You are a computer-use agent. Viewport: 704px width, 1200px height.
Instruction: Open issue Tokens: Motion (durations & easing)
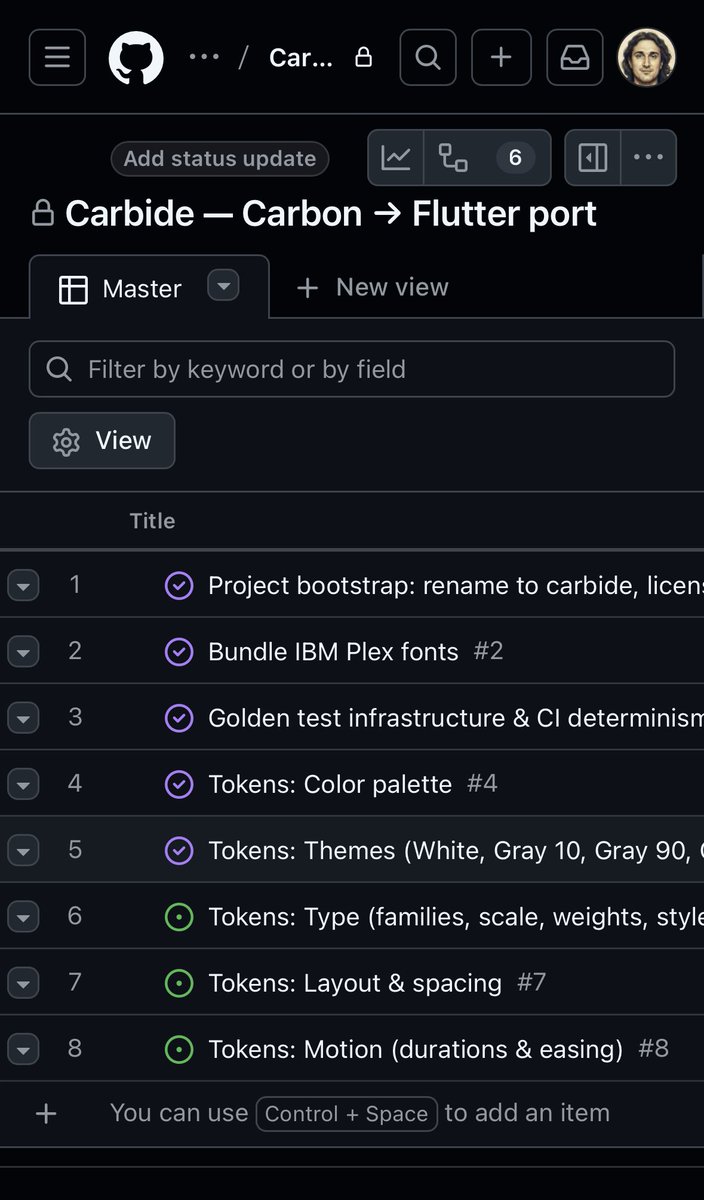point(415,1049)
